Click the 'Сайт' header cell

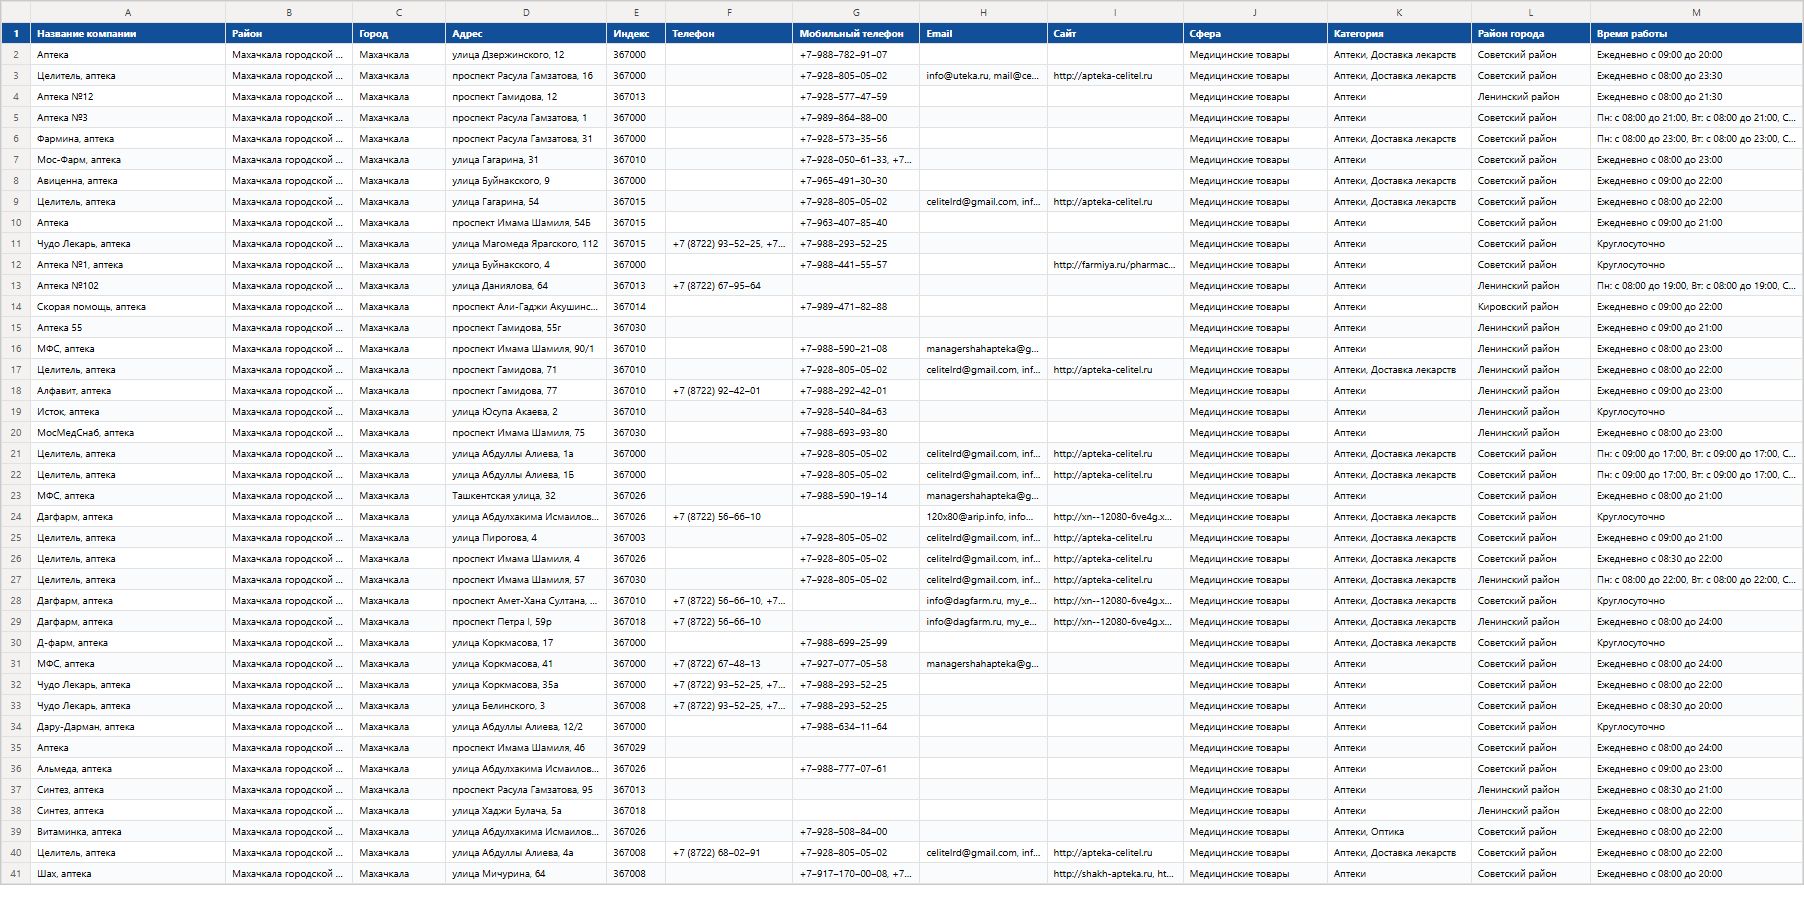point(1115,34)
